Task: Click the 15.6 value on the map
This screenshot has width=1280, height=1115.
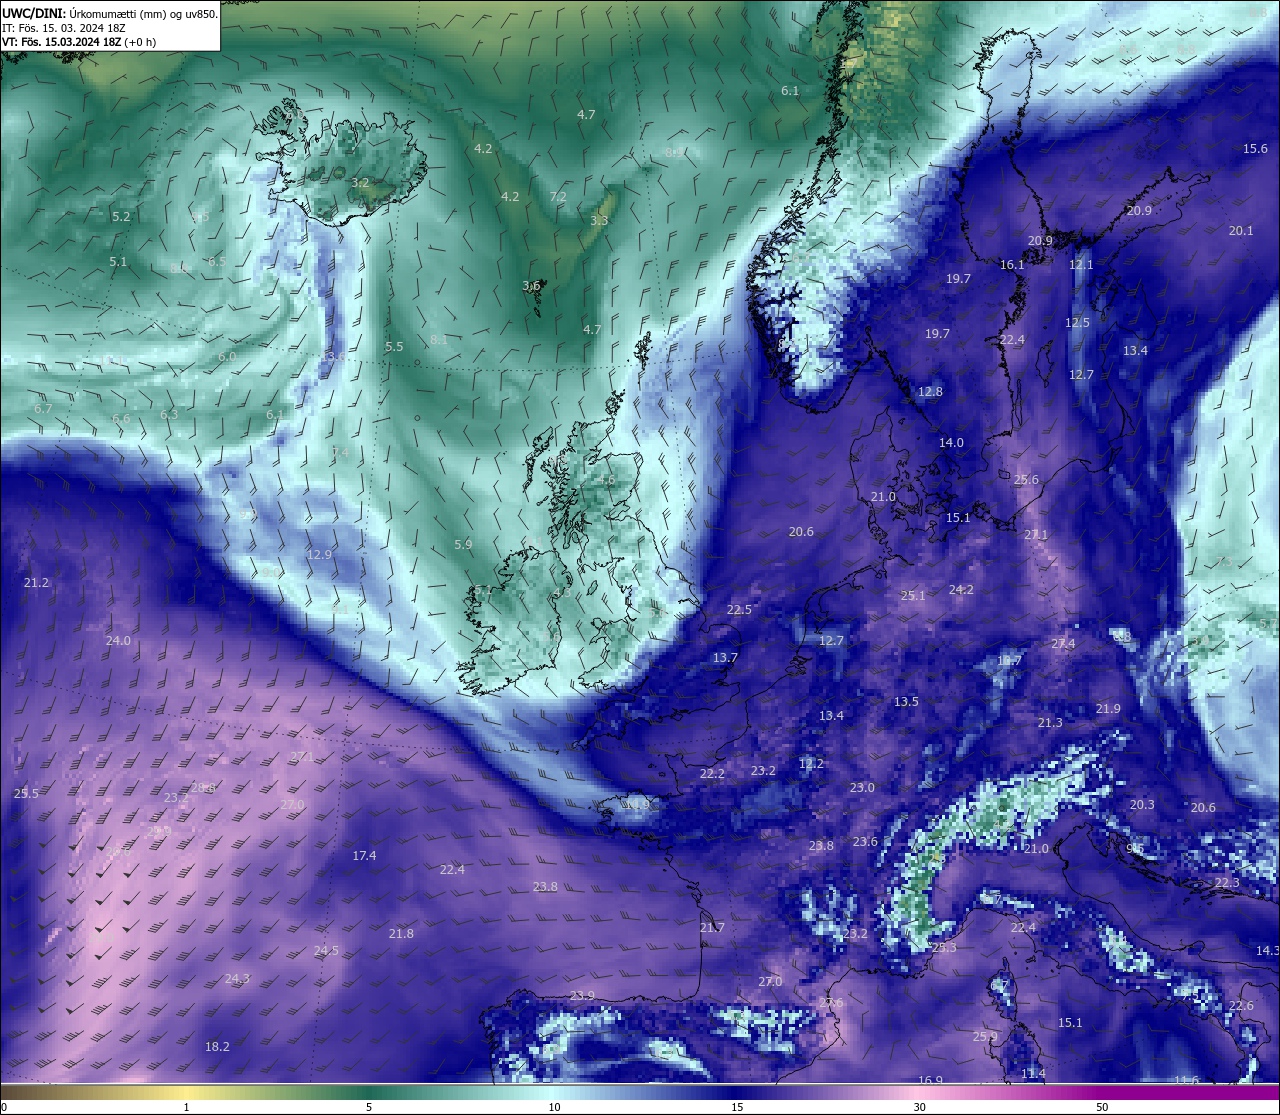Action: [1255, 149]
